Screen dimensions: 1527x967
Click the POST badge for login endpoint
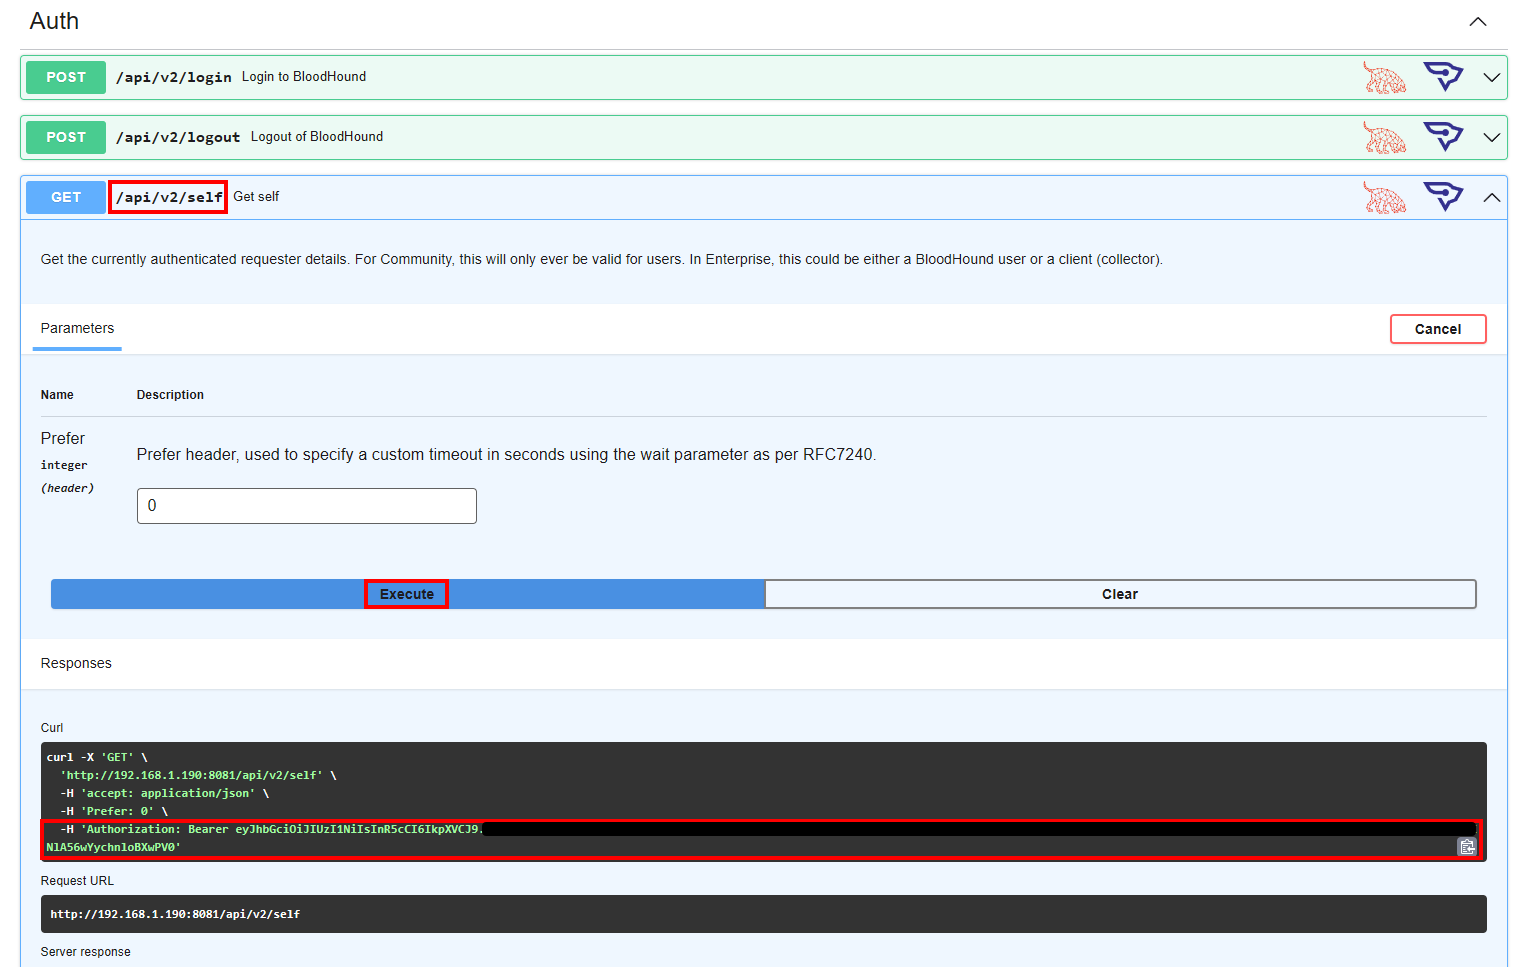click(x=66, y=77)
